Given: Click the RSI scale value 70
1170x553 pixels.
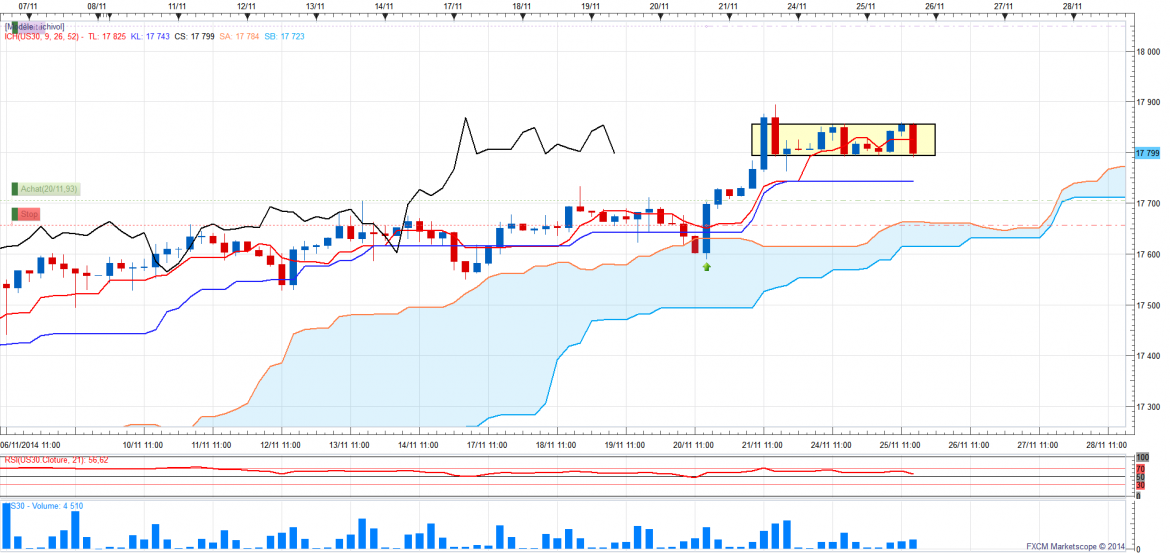Looking at the screenshot, I should (1140, 469).
